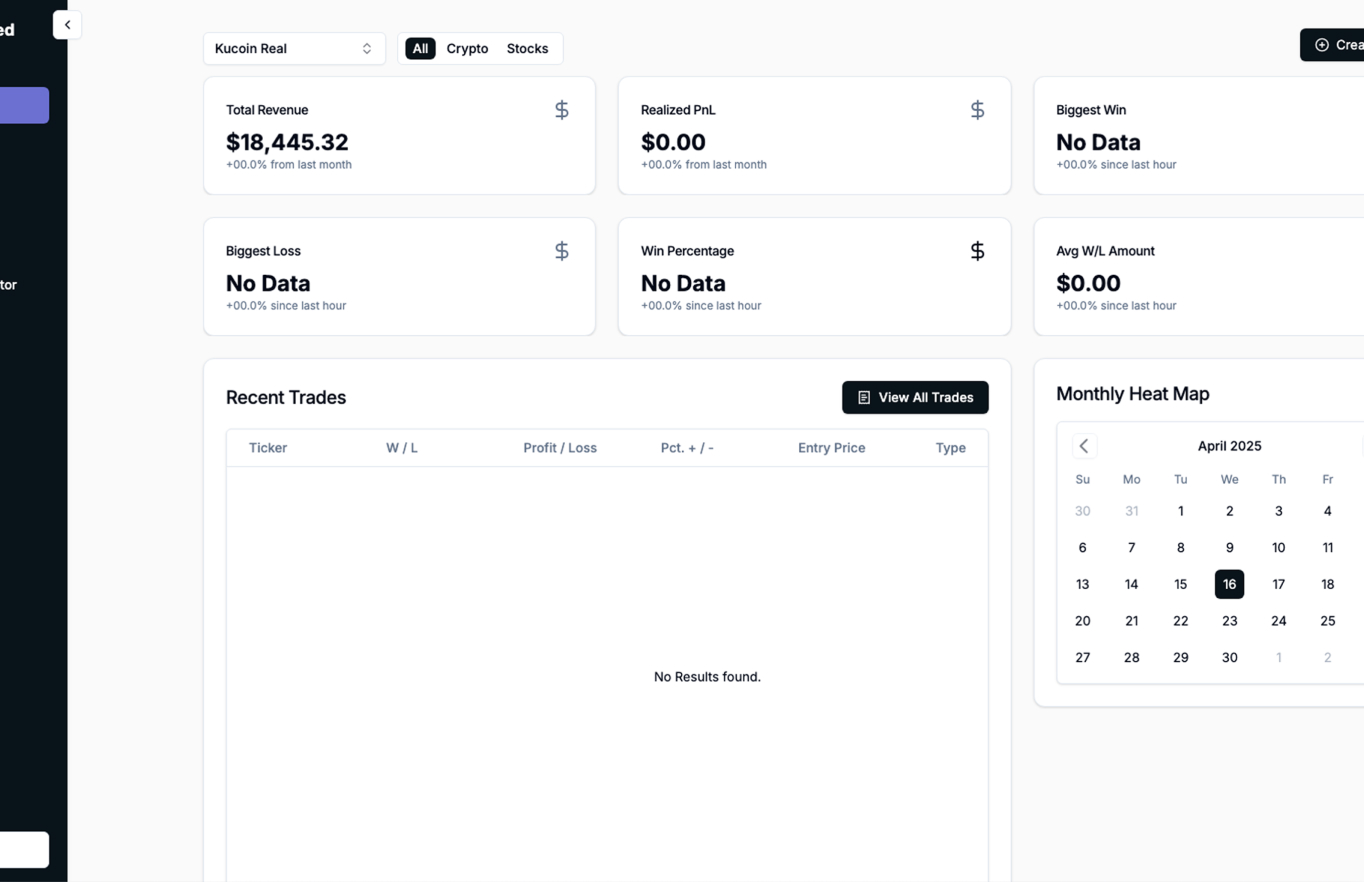Select April 16 in the calendar
Image resolution: width=1364 pixels, height=882 pixels.
[x=1230, y=584]
